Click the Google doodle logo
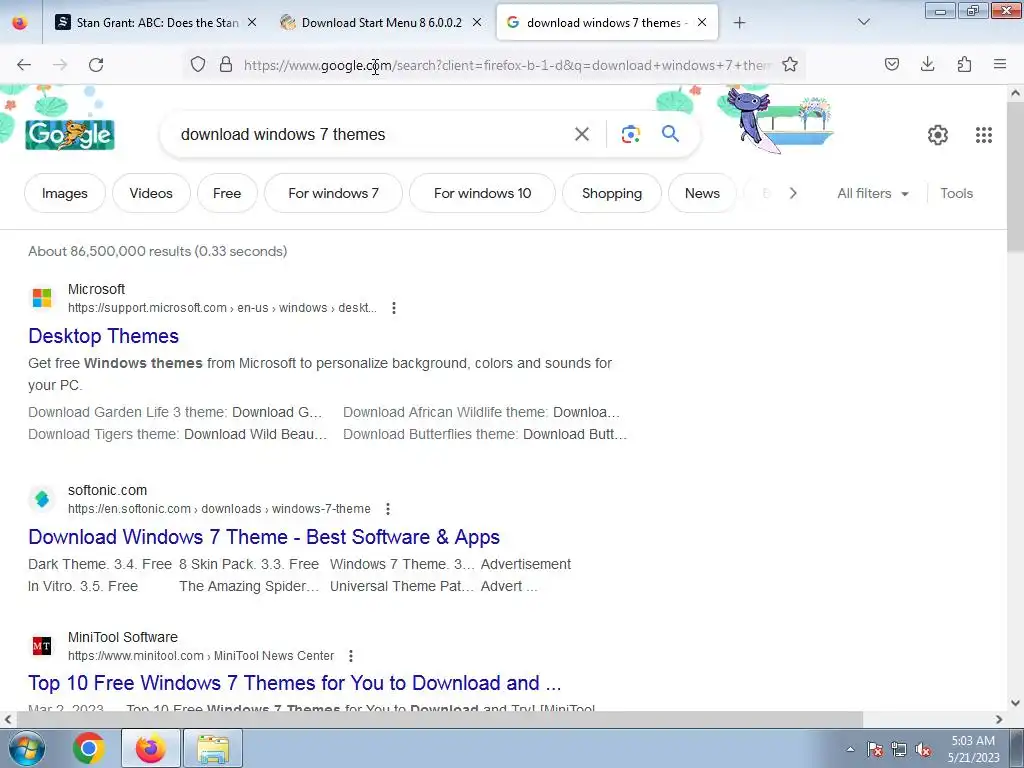The height and width of the screenshot is (768, 1024). 70,135
